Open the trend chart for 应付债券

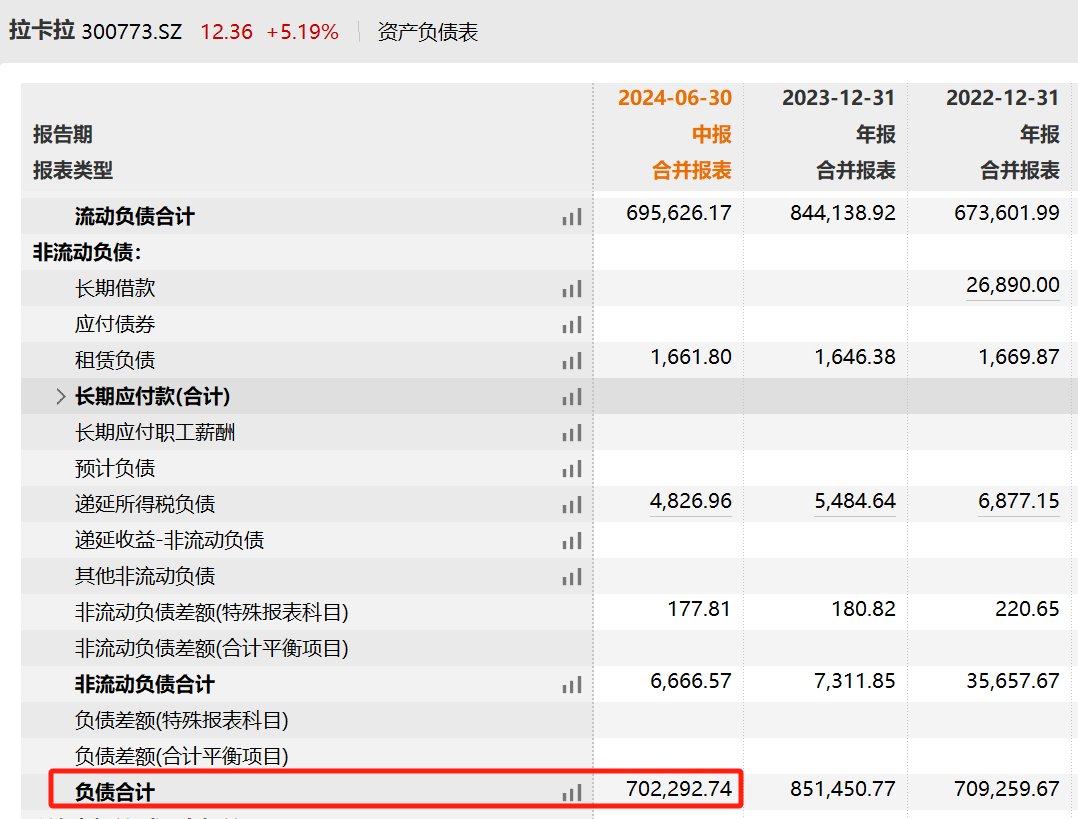pos(570,323)
